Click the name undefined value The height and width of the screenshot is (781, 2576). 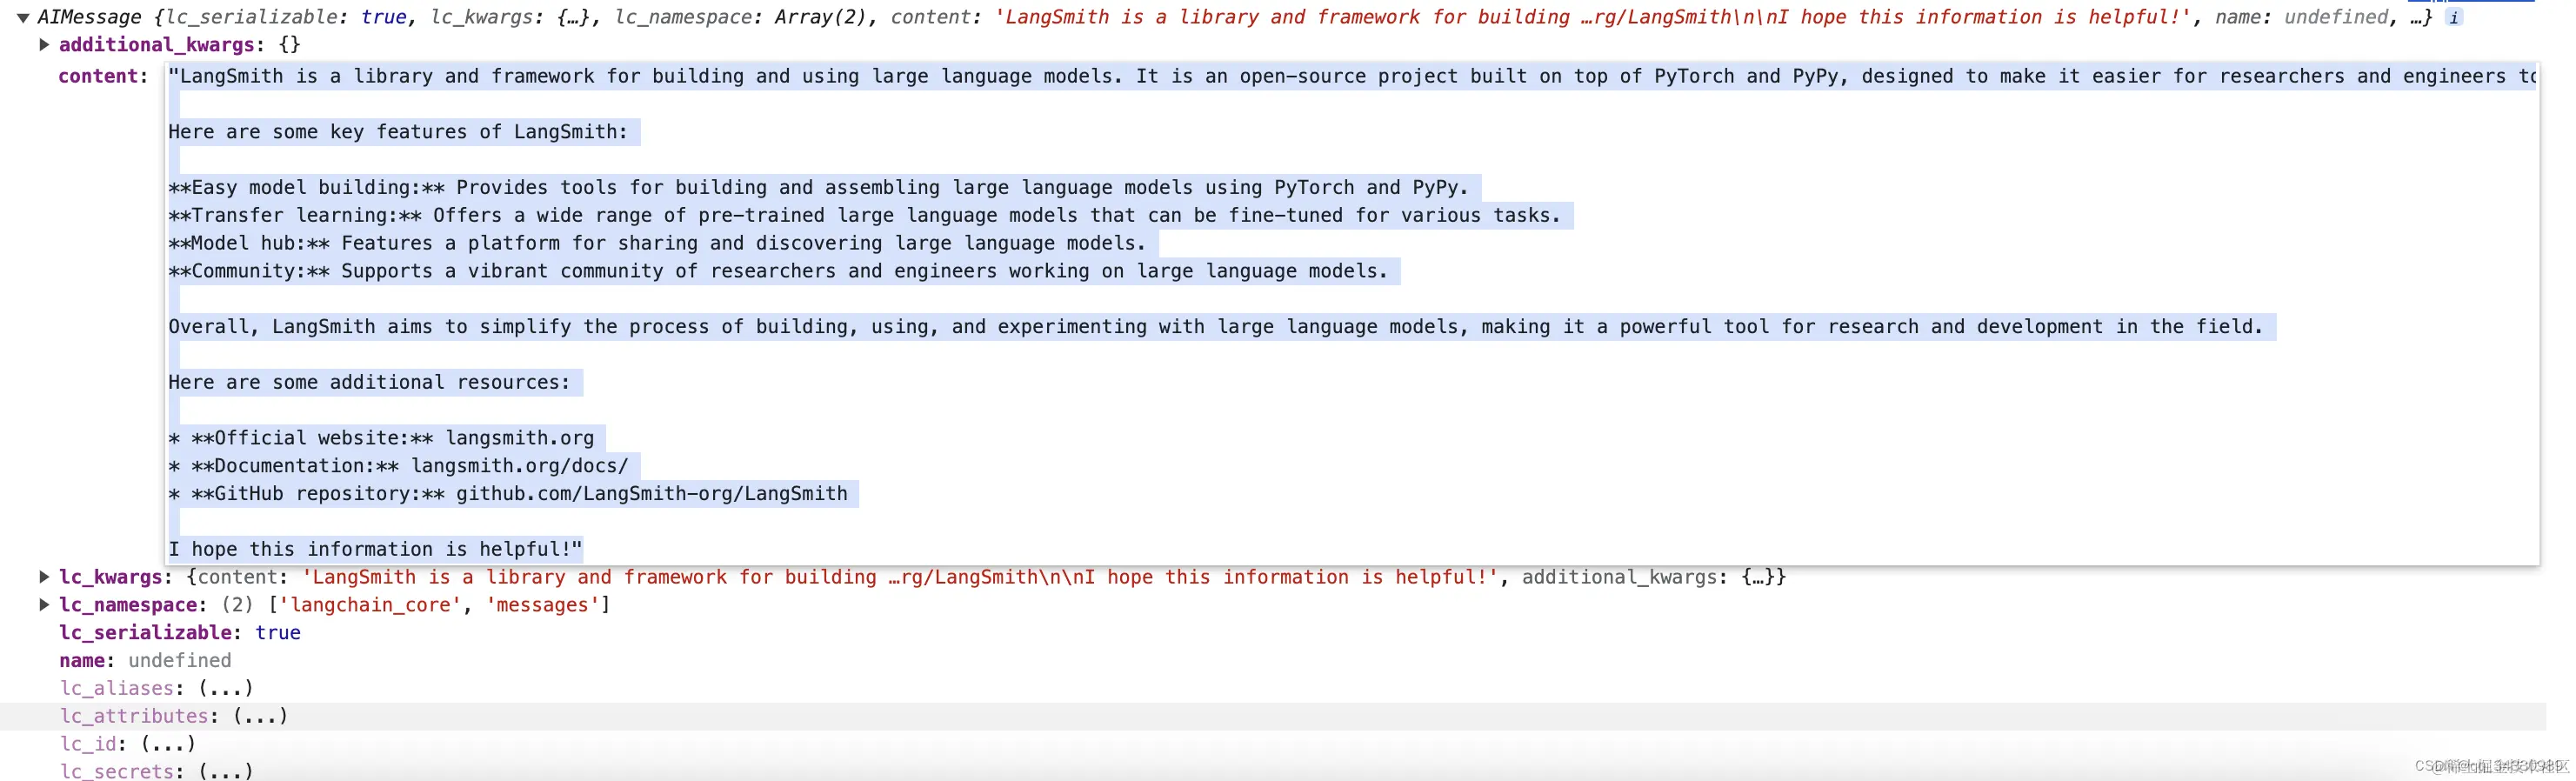click(x=180, y=661)
